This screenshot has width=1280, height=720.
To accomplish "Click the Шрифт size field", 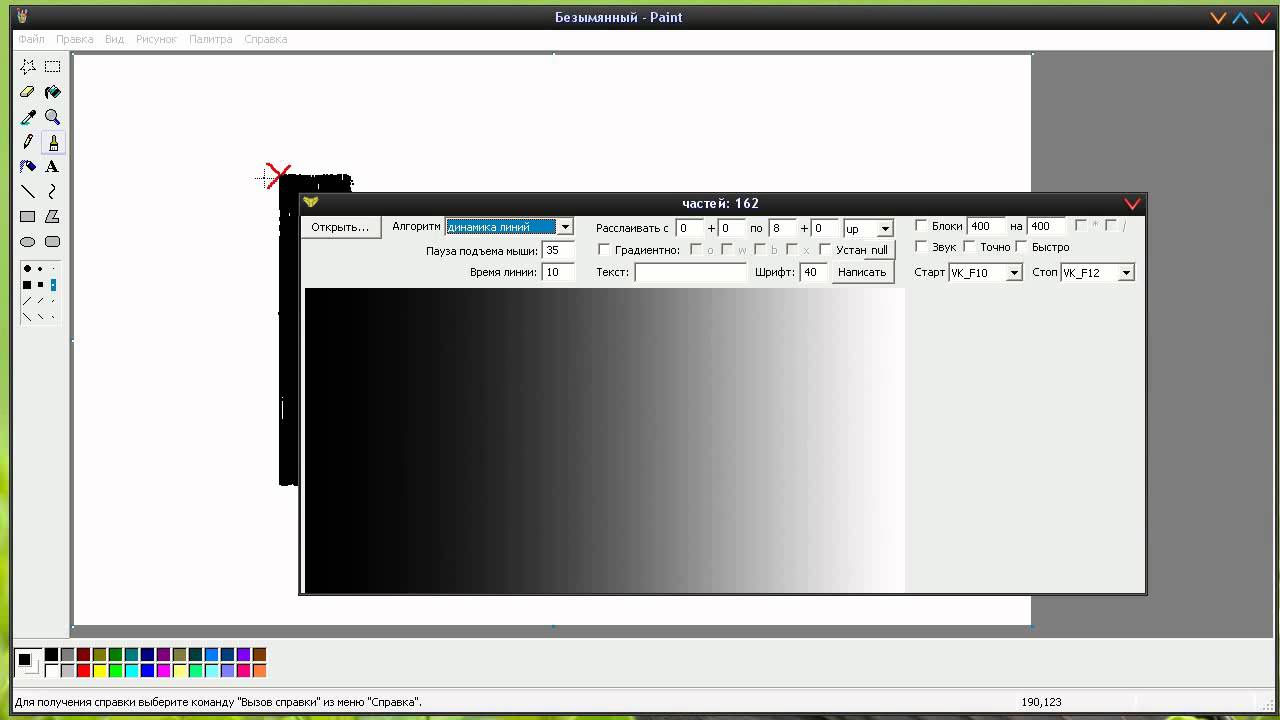I will (814, 272).
